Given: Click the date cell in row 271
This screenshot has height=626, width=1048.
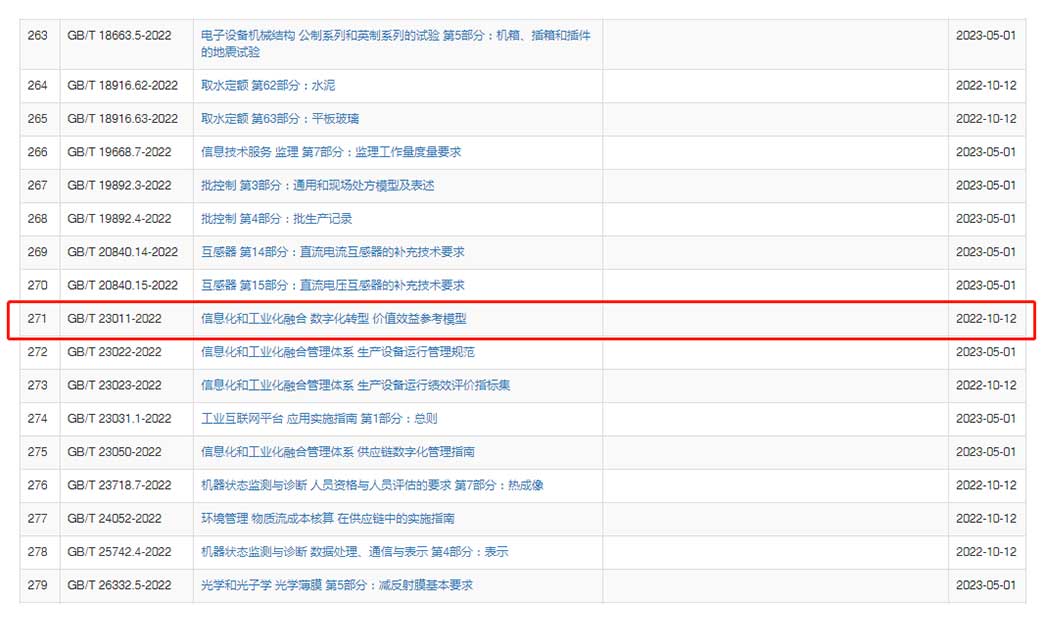Looking at the screenshot, I should (985, 319).
